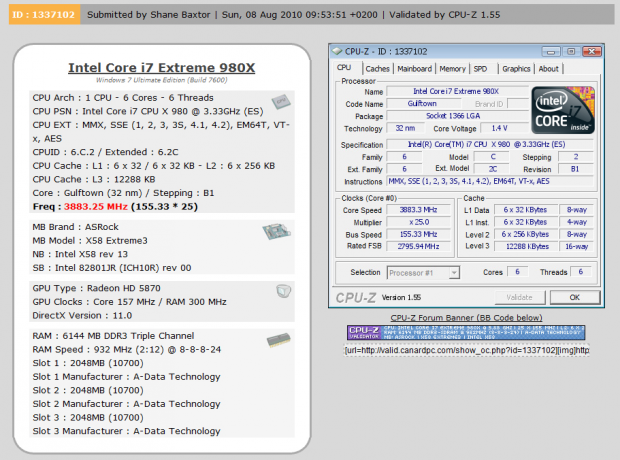The width and height of the screenshot is (620, 460).
Task: Click the CPU-Z title bar app icon
Action: pos(337,51)
